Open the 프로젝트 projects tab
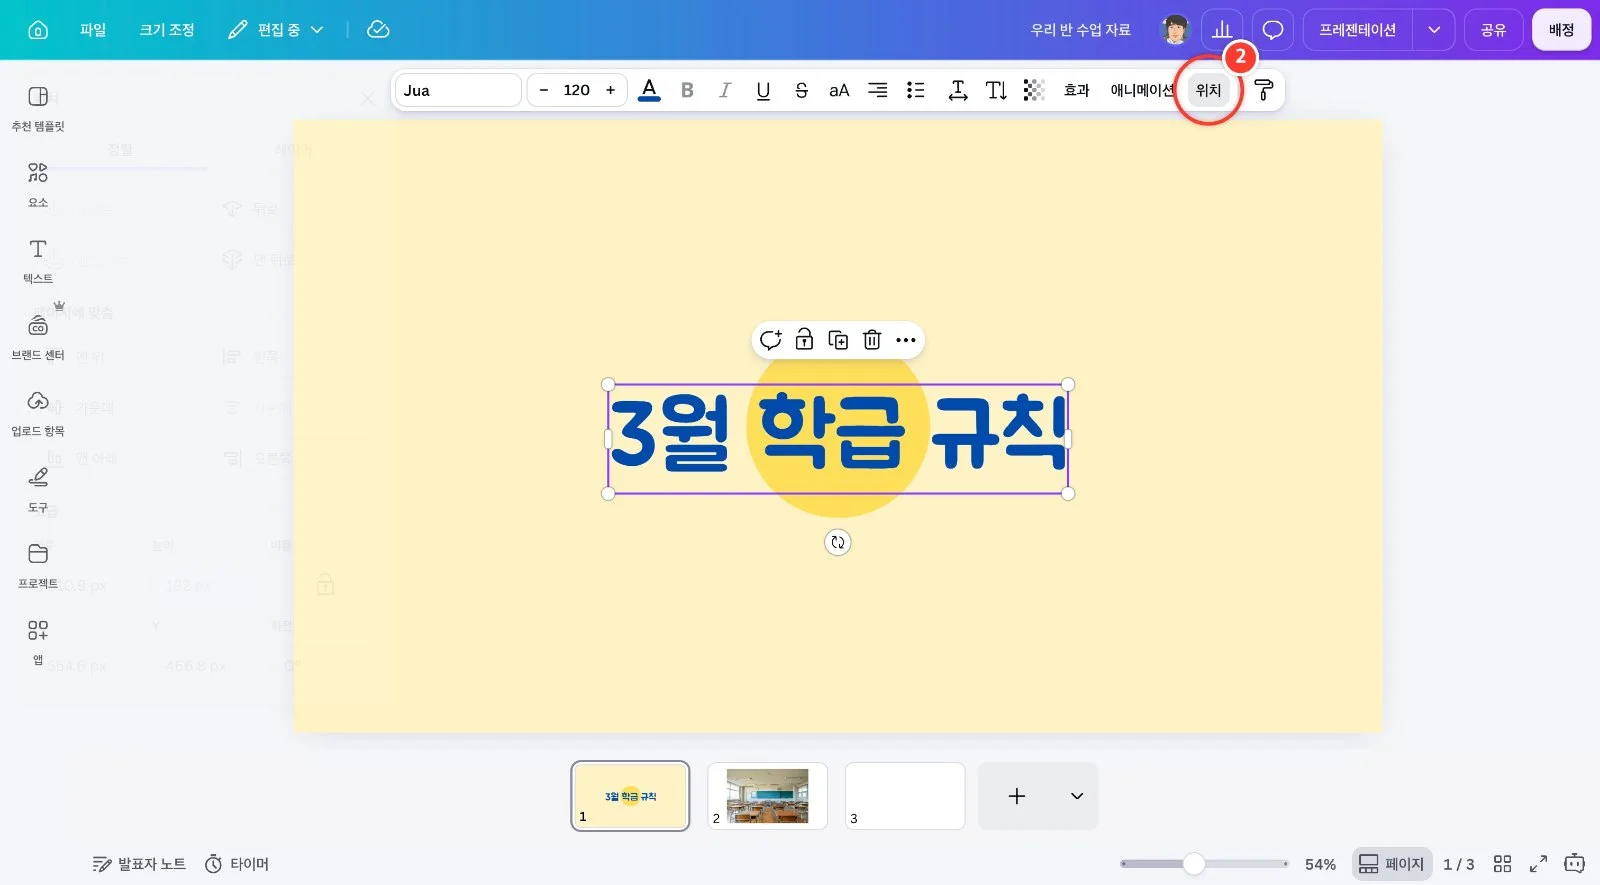1600x885 pixels. coord(38,566)
